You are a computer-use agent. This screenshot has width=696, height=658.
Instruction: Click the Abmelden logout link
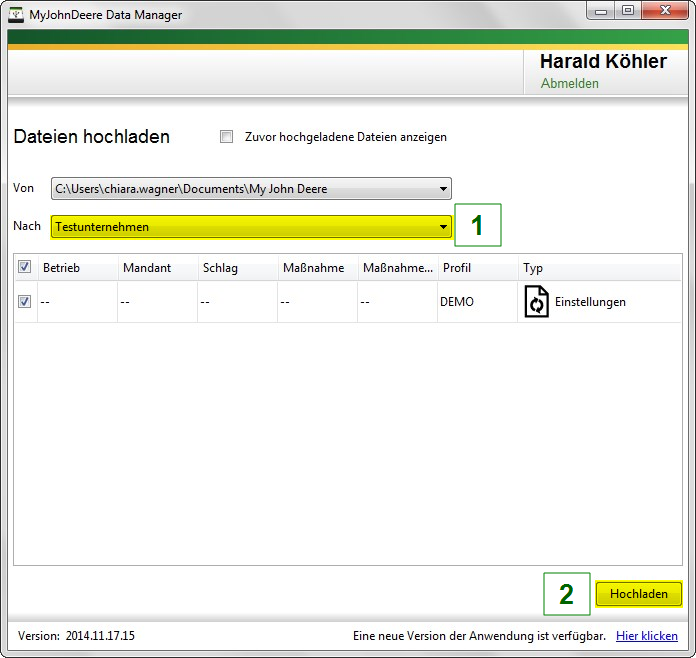tap(569, 83)
